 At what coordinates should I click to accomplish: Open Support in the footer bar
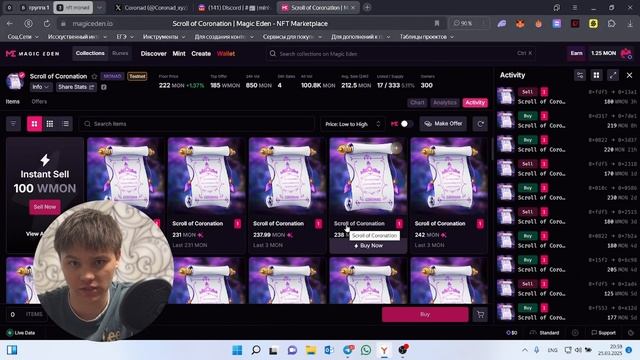coord(603,333)
